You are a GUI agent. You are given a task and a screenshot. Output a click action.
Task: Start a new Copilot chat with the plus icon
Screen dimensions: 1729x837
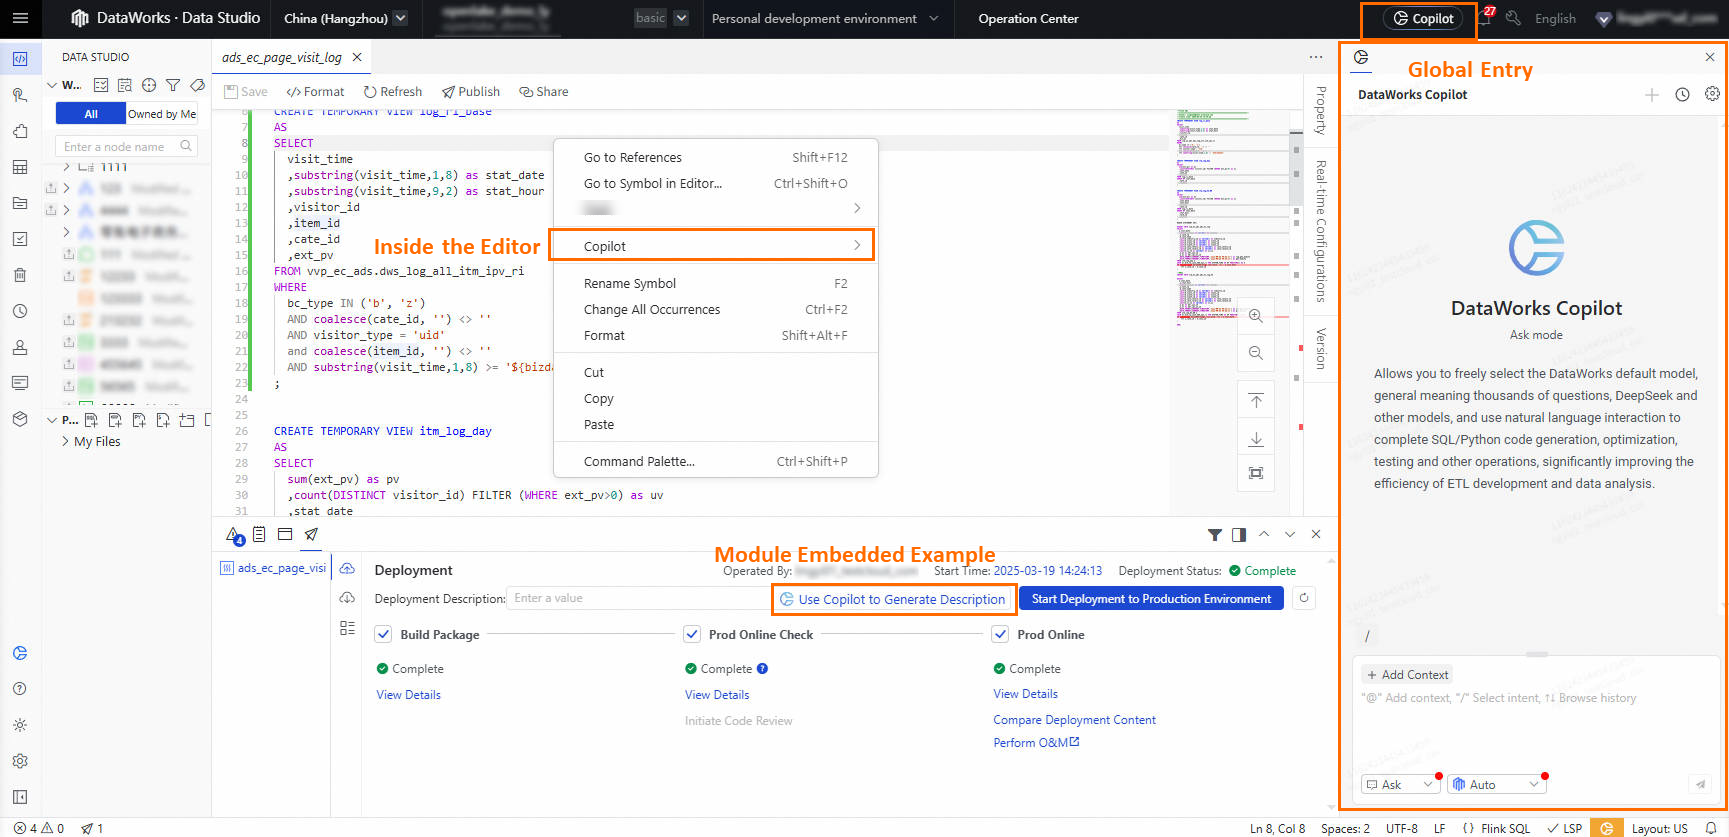click(1652, 95)
